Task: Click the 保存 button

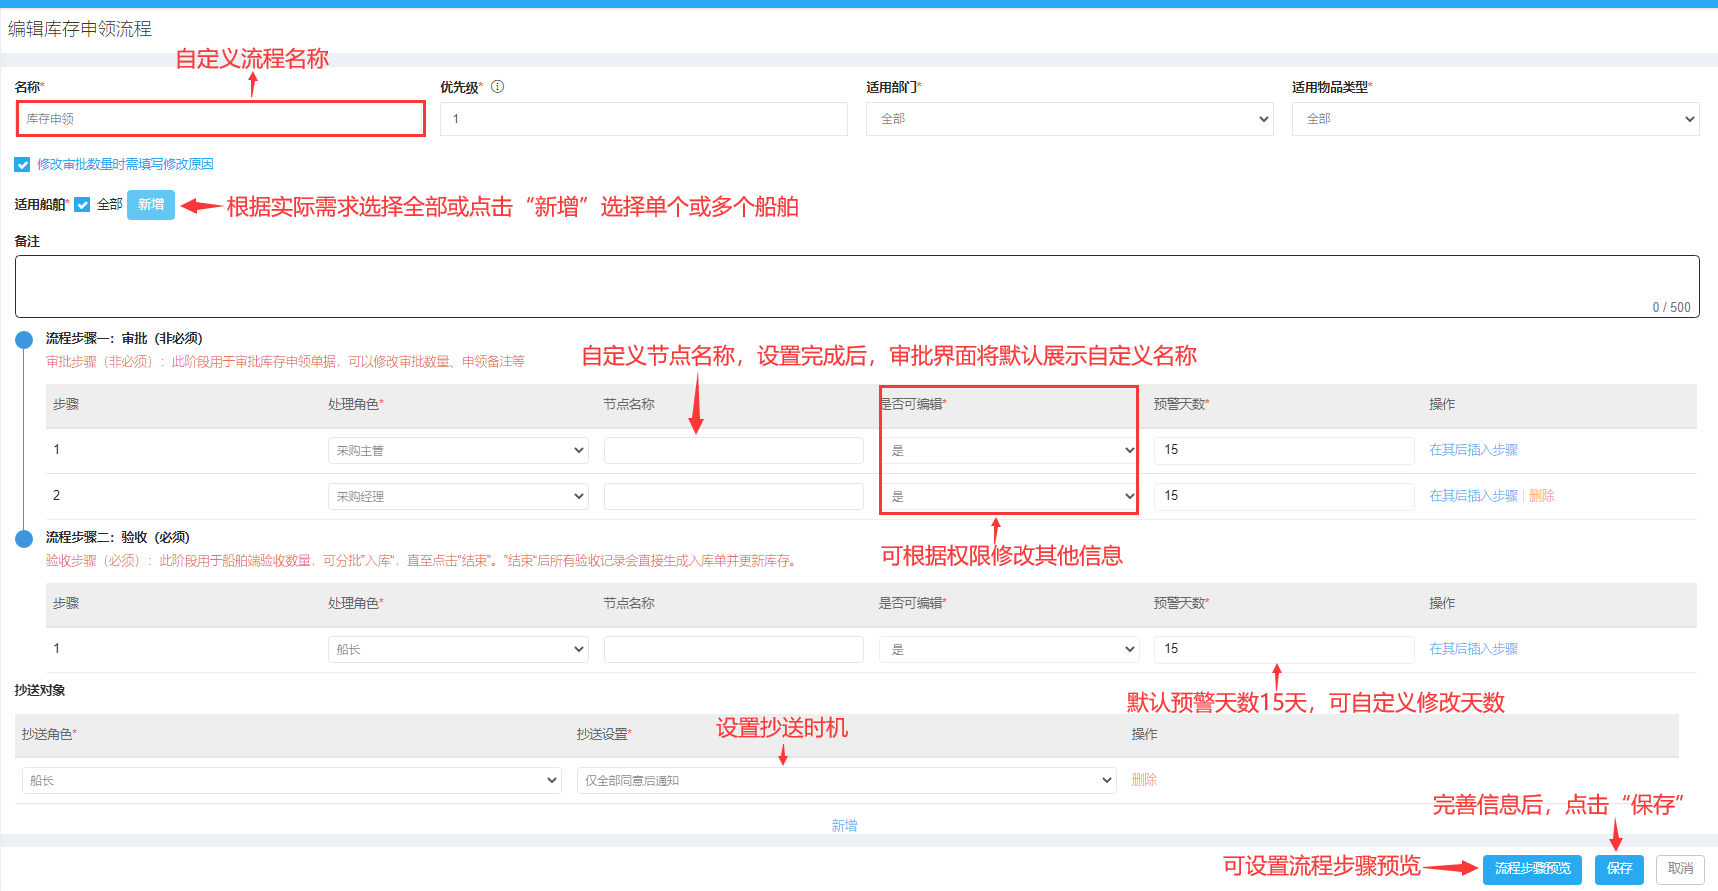Action: pyautogui.click(x=1619, y=869)
